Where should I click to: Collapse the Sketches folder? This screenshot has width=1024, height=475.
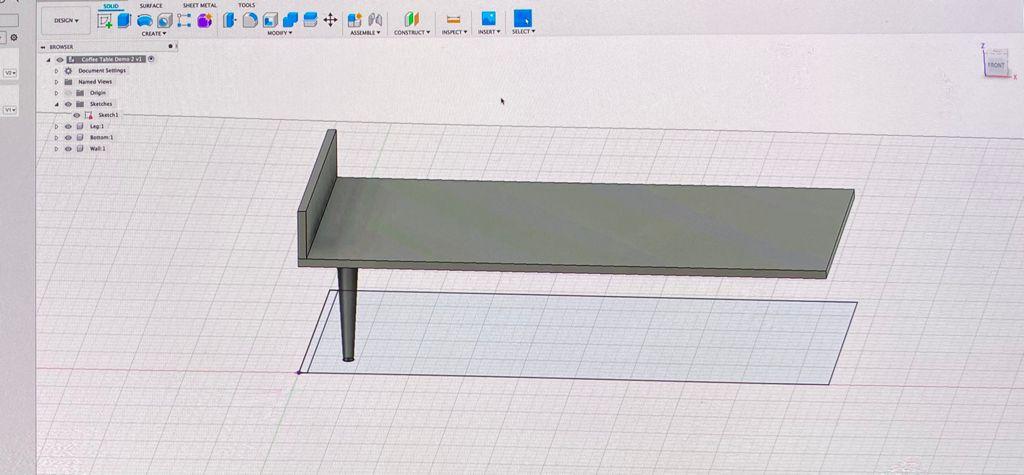click(x=56, y=104)
